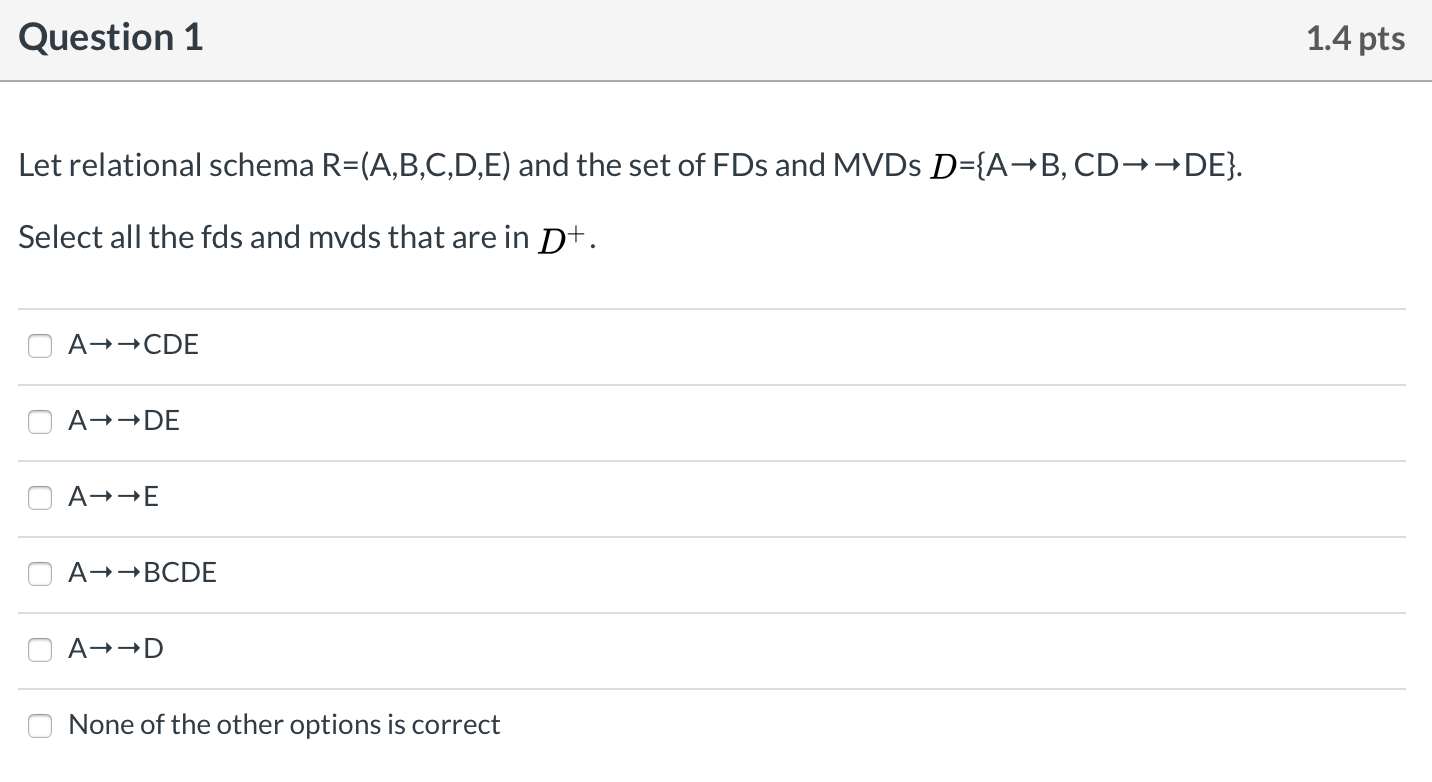Check the A→→CDE answer checkbox
This screenshot has height=782, width=1432.
[40, 346]
